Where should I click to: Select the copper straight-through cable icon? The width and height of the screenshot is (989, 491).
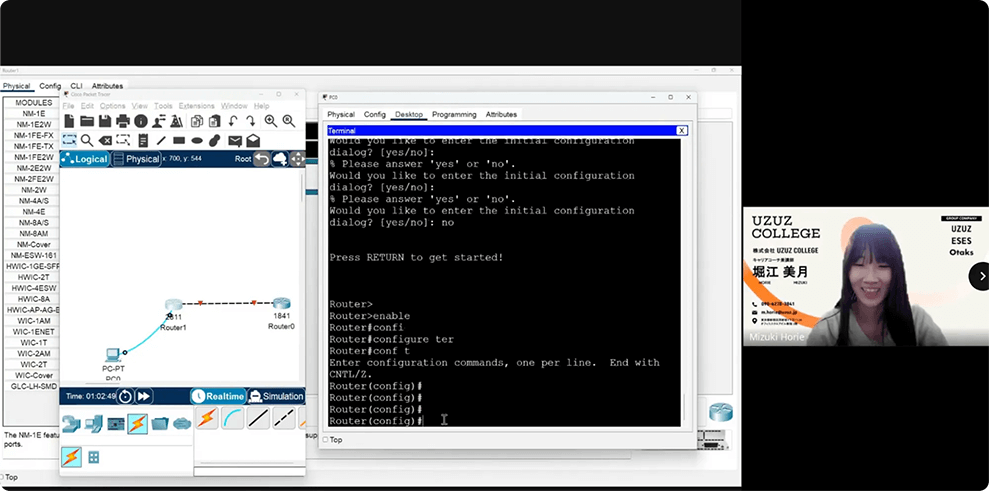258,419
